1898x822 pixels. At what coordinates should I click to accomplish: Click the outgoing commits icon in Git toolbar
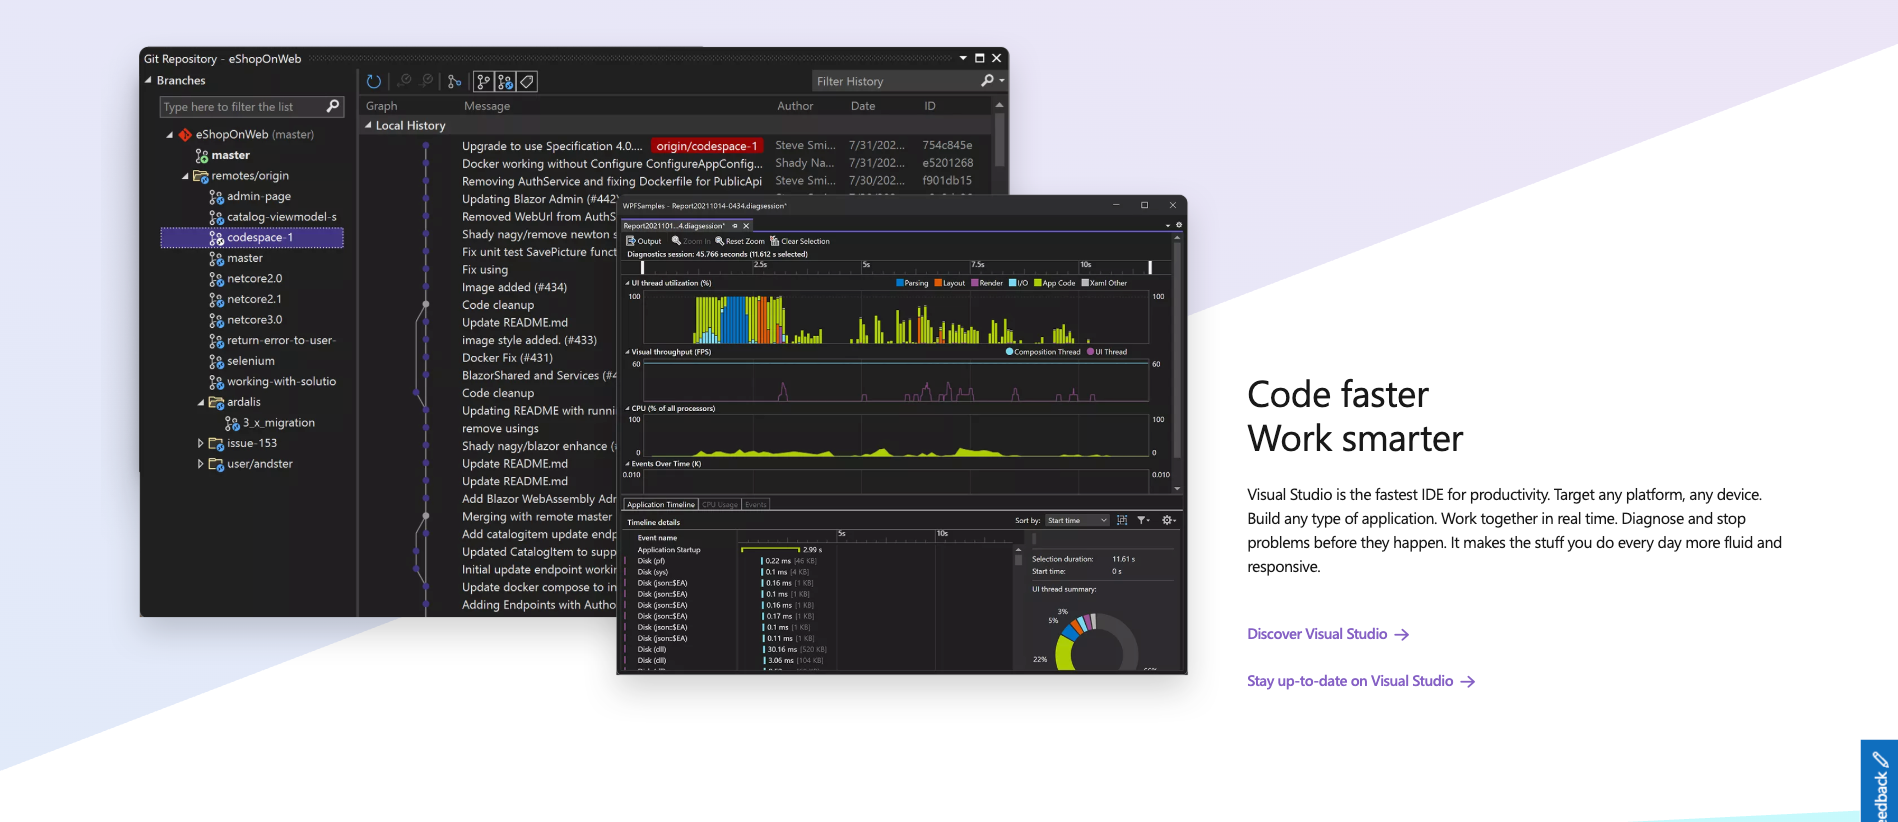427,81
